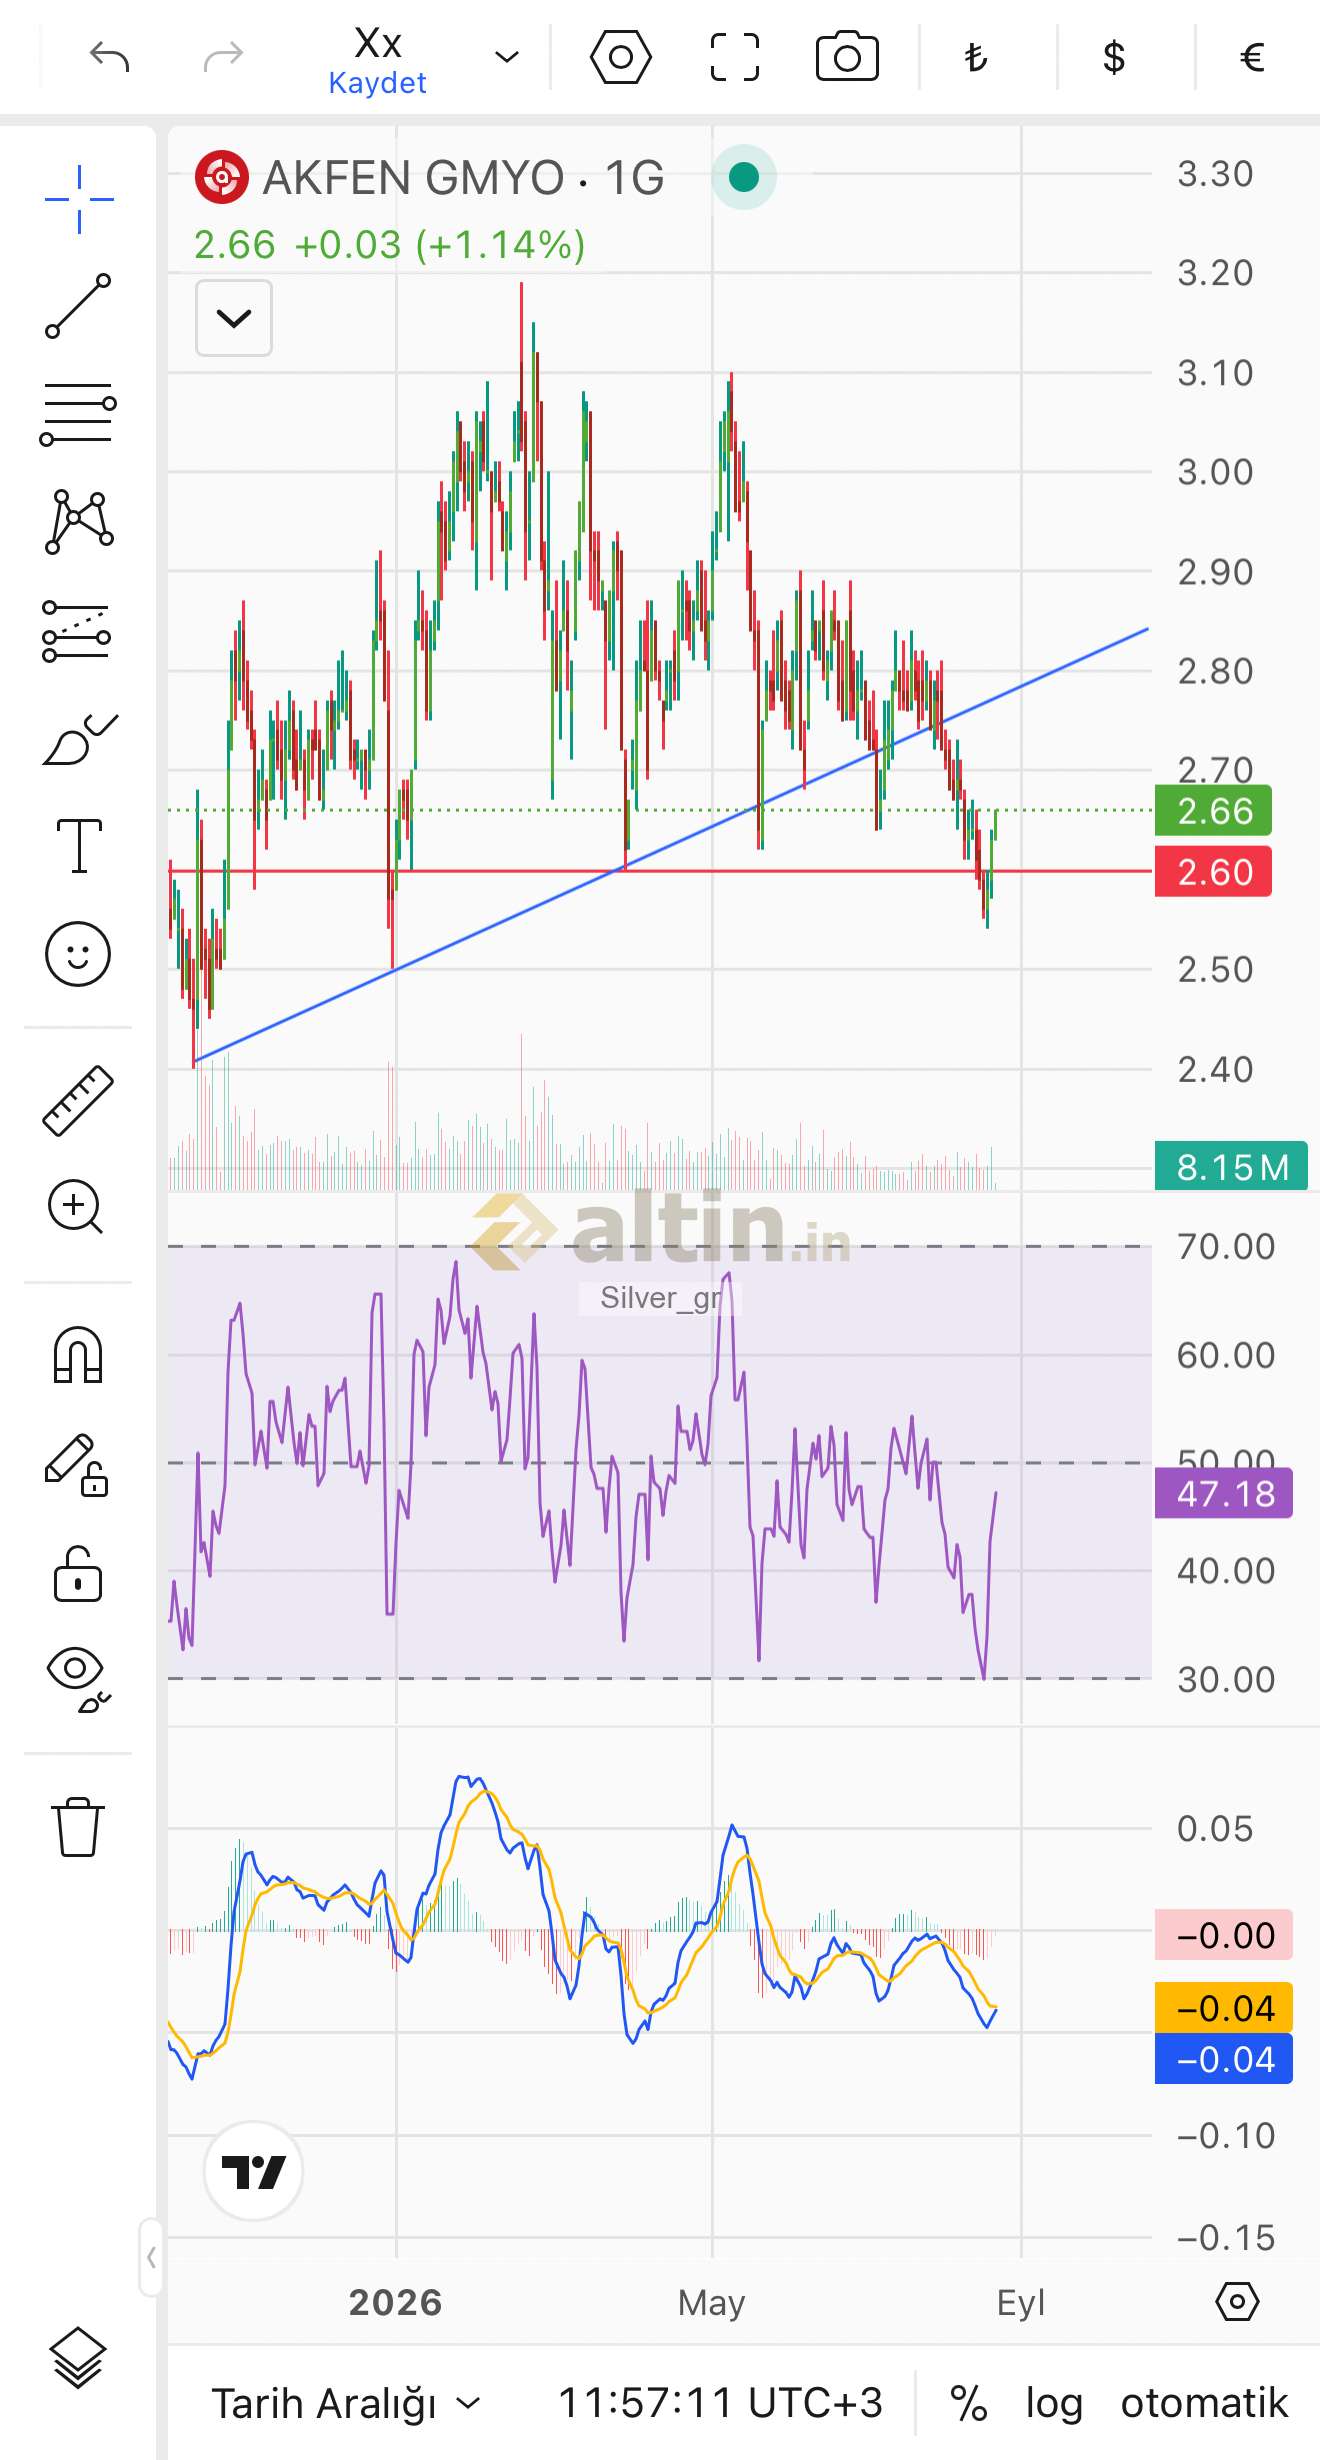Select the XABCD pattern tool
The width and height of the screenshot is (1320, 2460).
pos(79,522)
